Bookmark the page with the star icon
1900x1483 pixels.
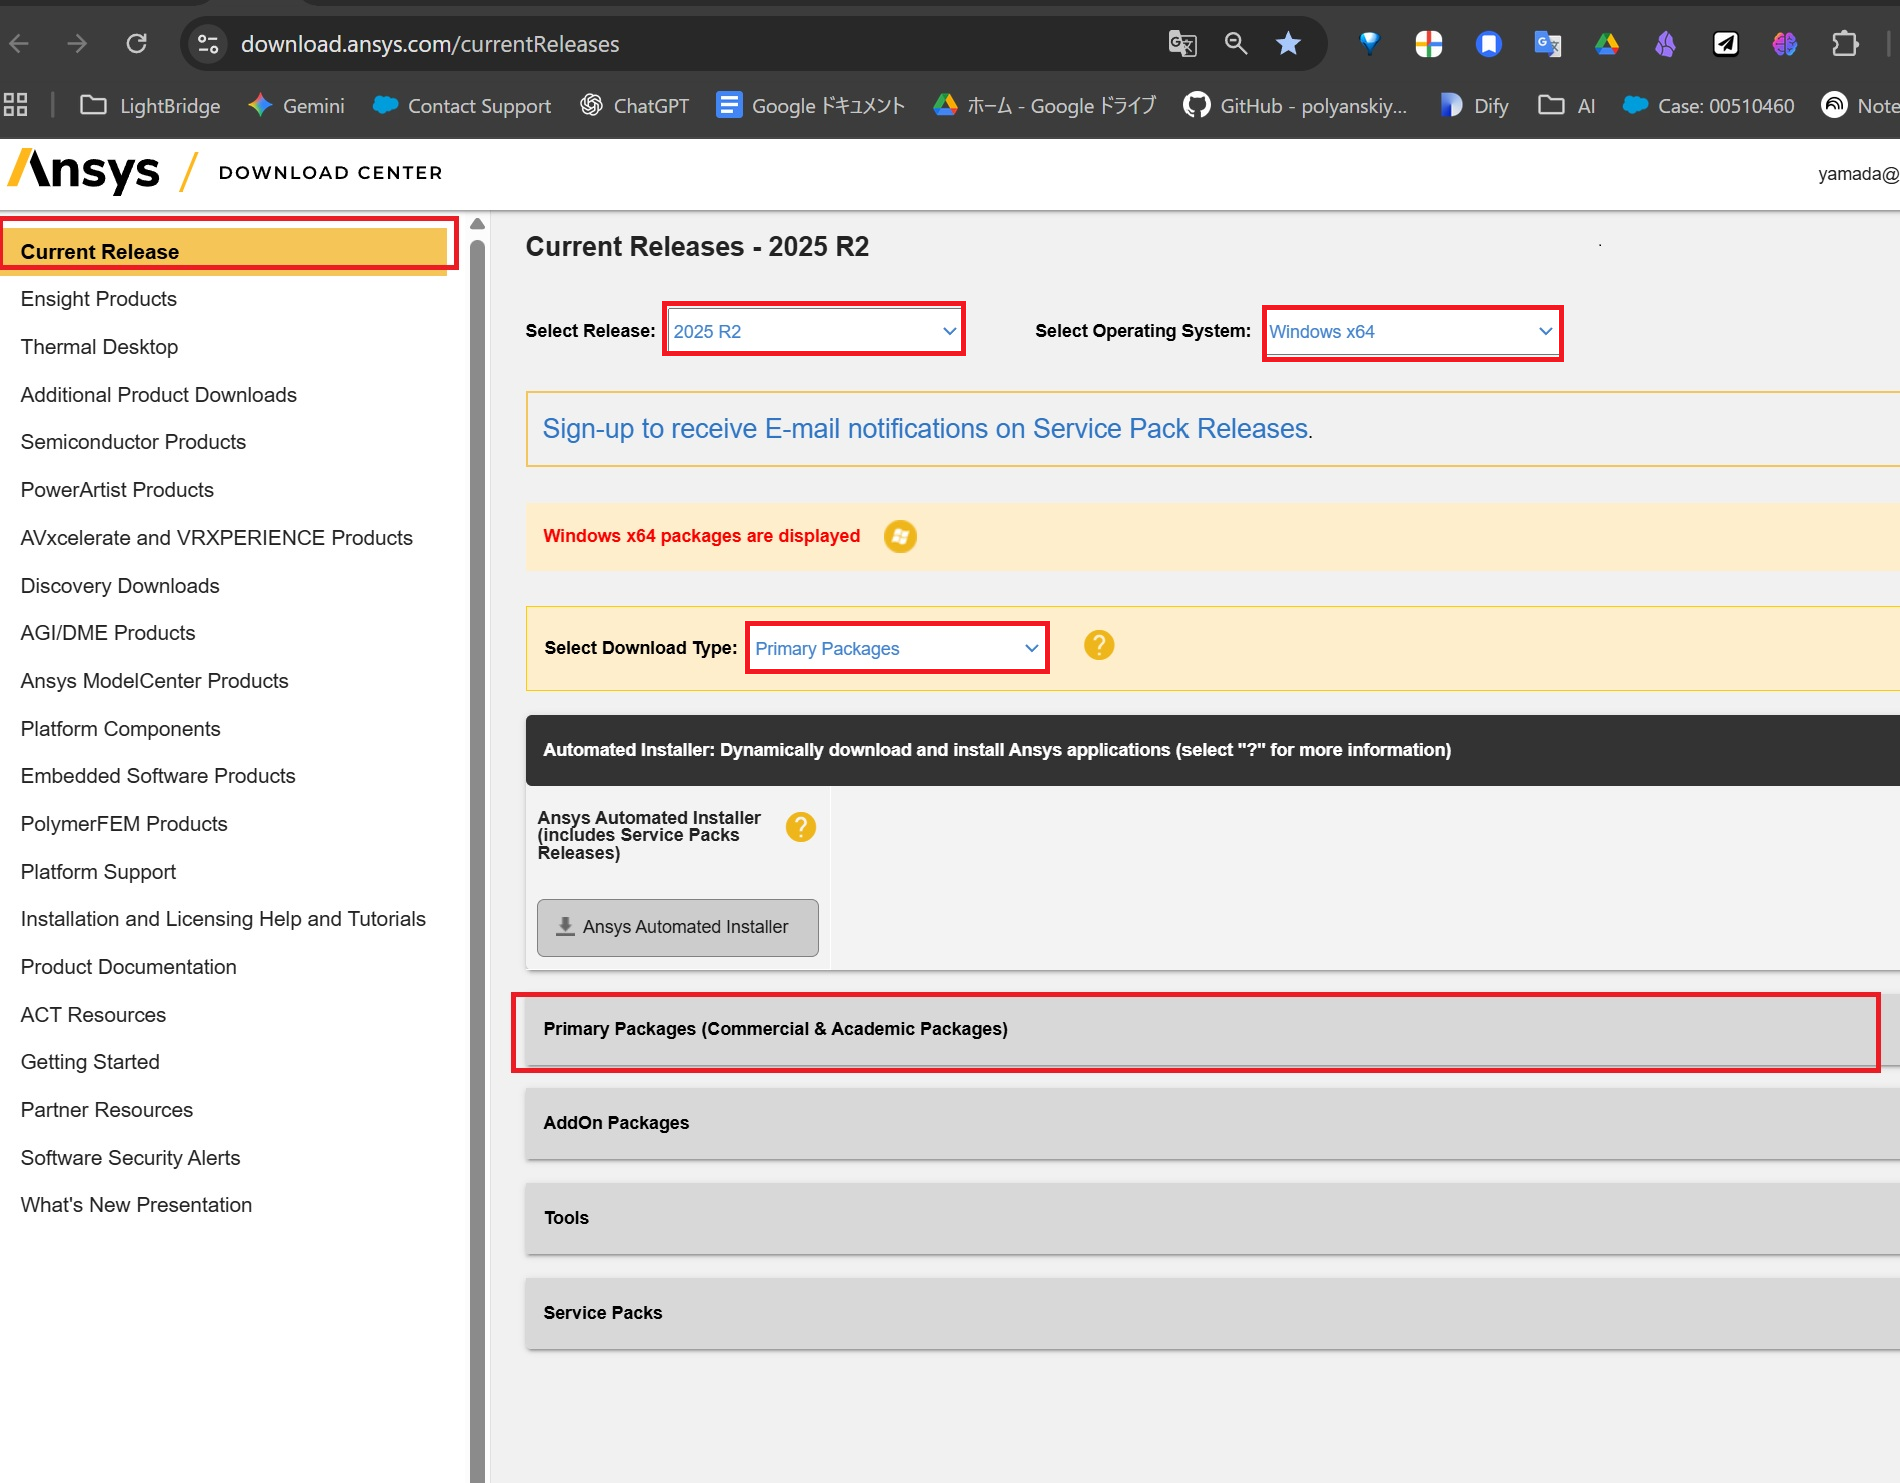[x=1288, y=44]
